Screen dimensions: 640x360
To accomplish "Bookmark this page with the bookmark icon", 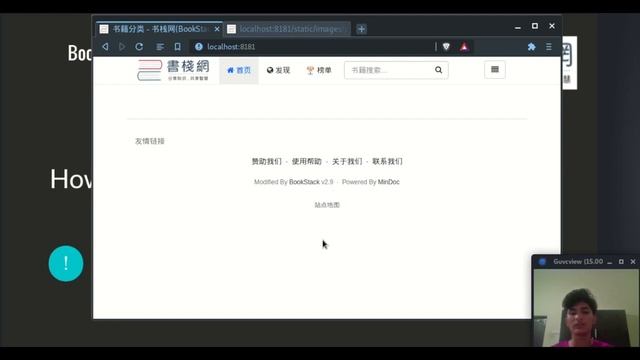I will (178, 47).
